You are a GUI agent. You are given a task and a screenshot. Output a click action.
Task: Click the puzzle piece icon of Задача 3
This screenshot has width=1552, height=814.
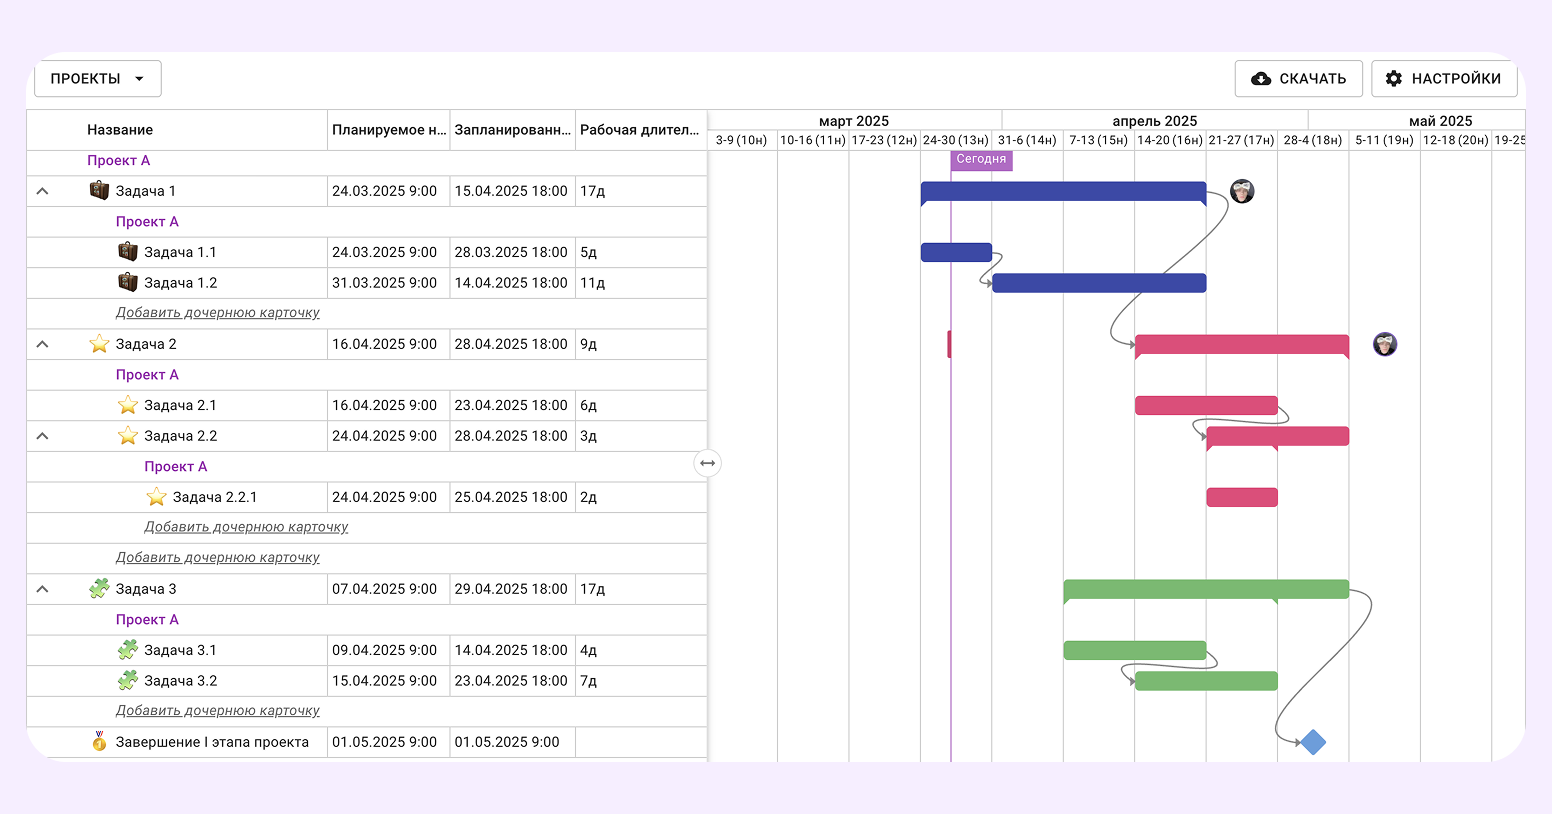coord(99,589)
